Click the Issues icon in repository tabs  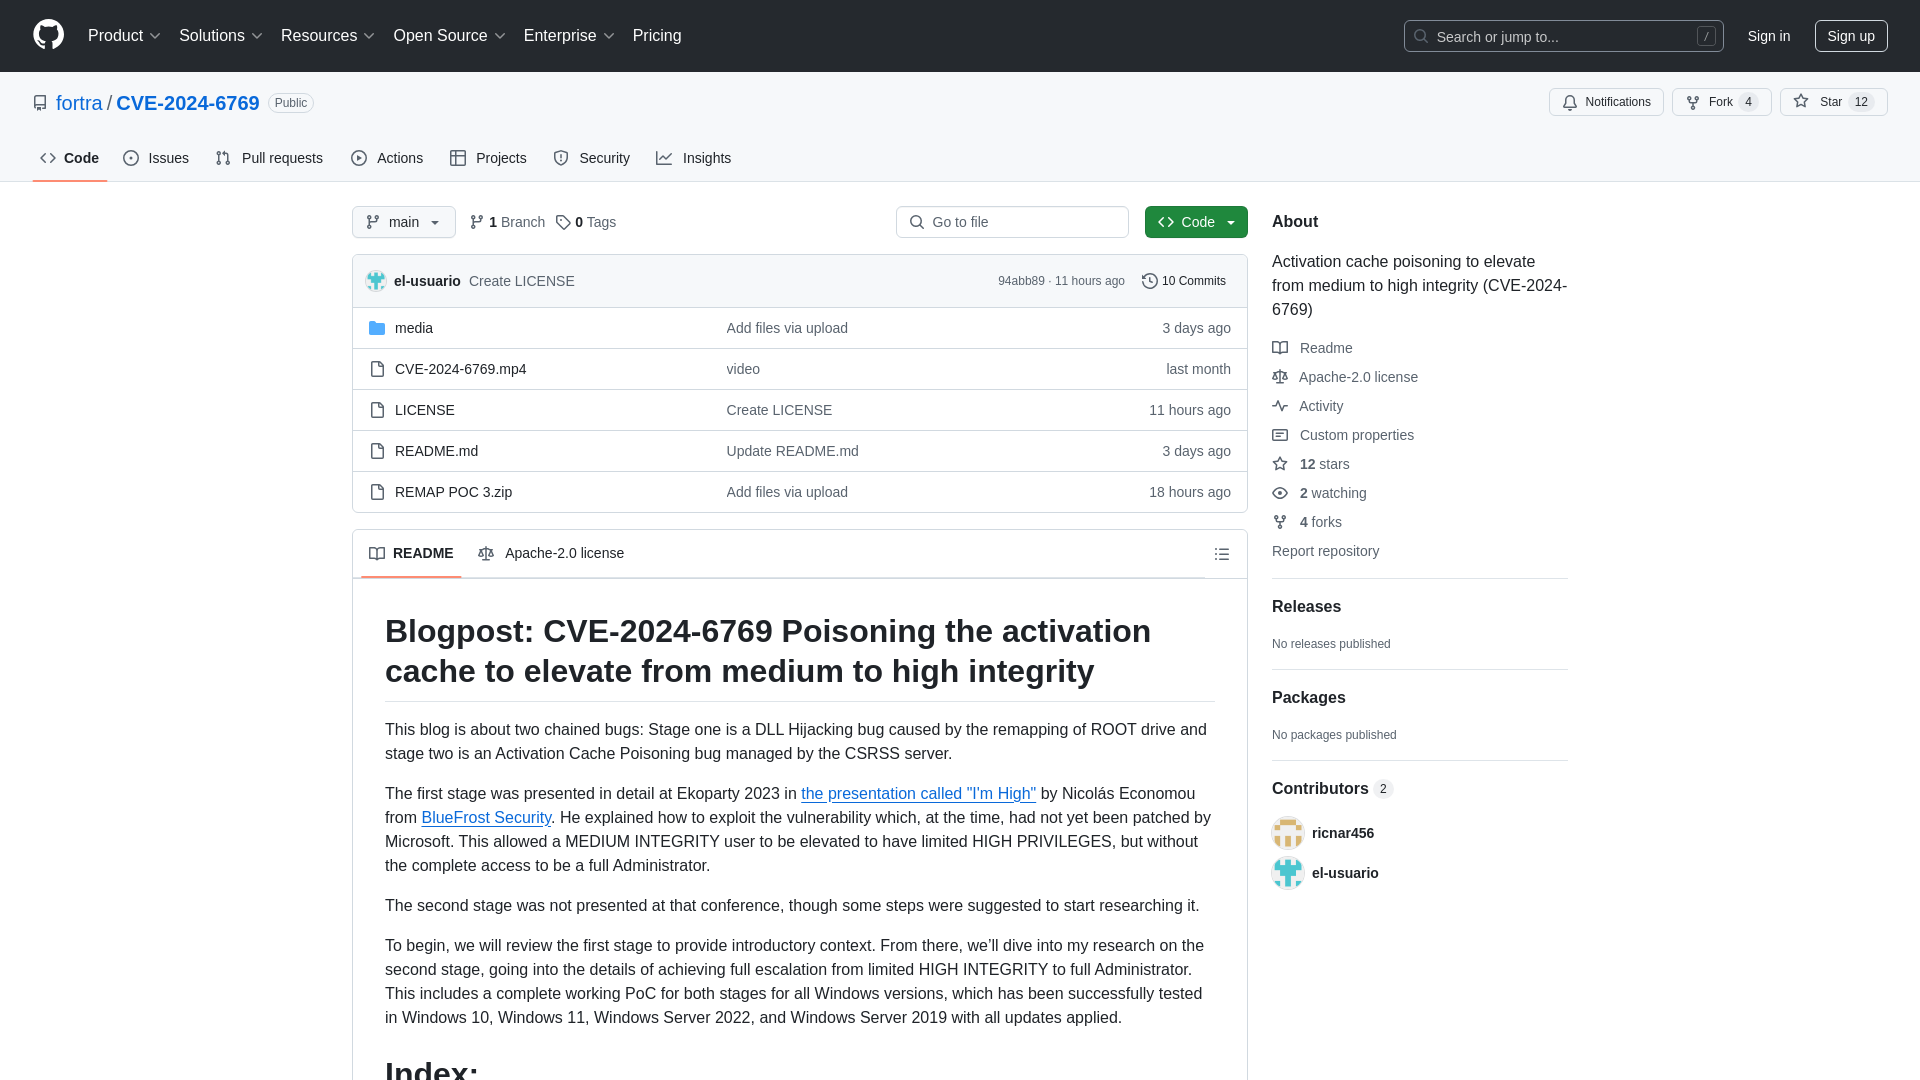[x=131, y=157]
